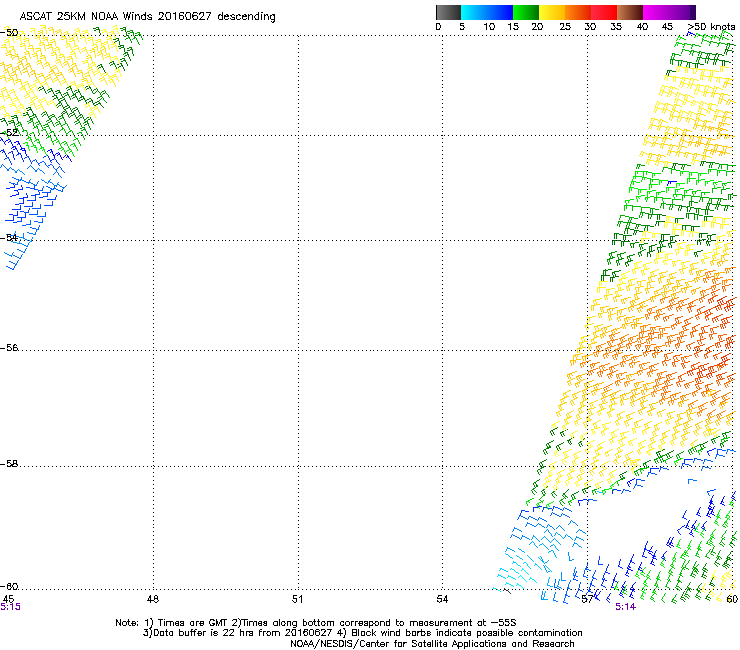This screenshot has height=650, width=740.
Task: Click the purple "5:14" swath time label
Action: pos(625,607)
